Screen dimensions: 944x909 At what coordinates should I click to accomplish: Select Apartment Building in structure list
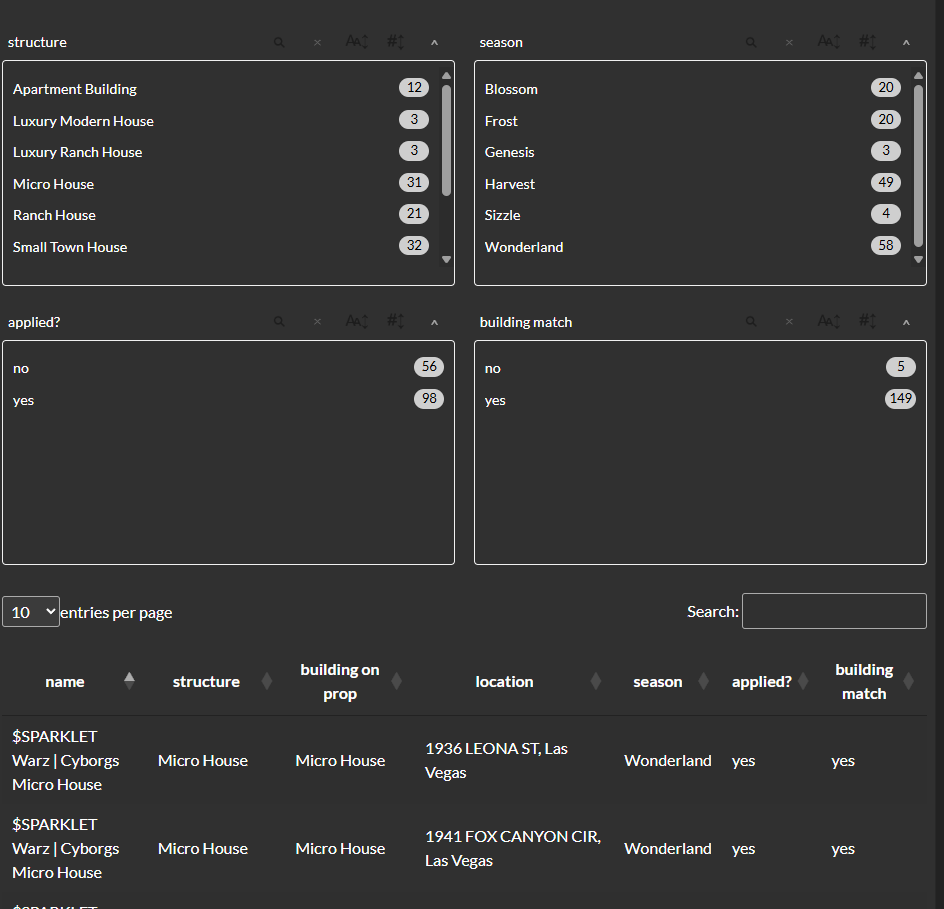tap(75, 89)
